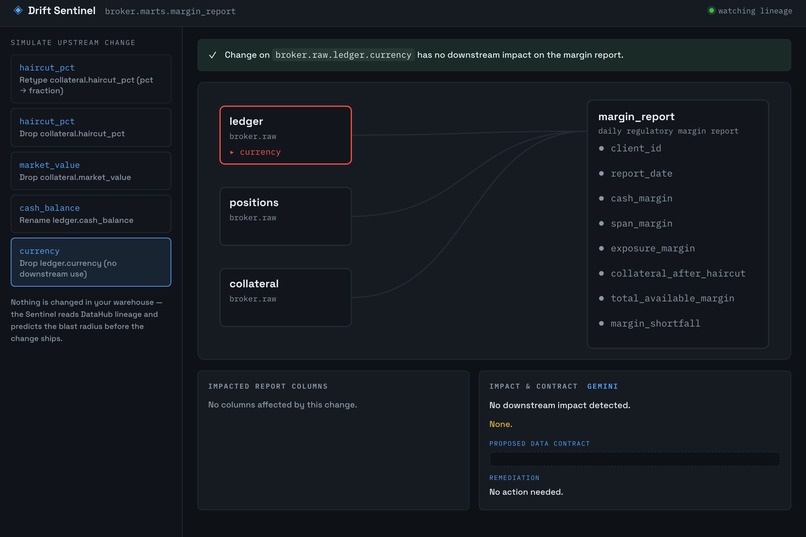Screen dimensions: 806x537
Task: Click the margin_report node title
Action: [x=636, y=117]
